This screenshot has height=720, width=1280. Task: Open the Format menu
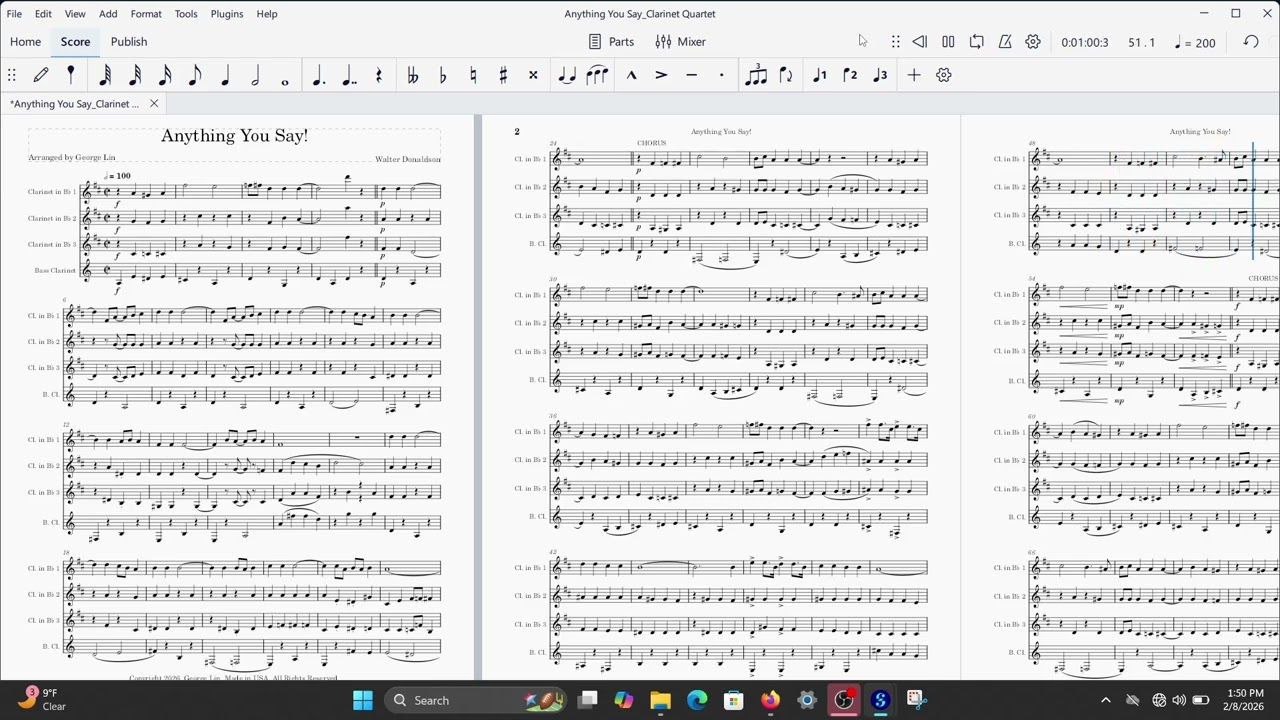[146, 14]
